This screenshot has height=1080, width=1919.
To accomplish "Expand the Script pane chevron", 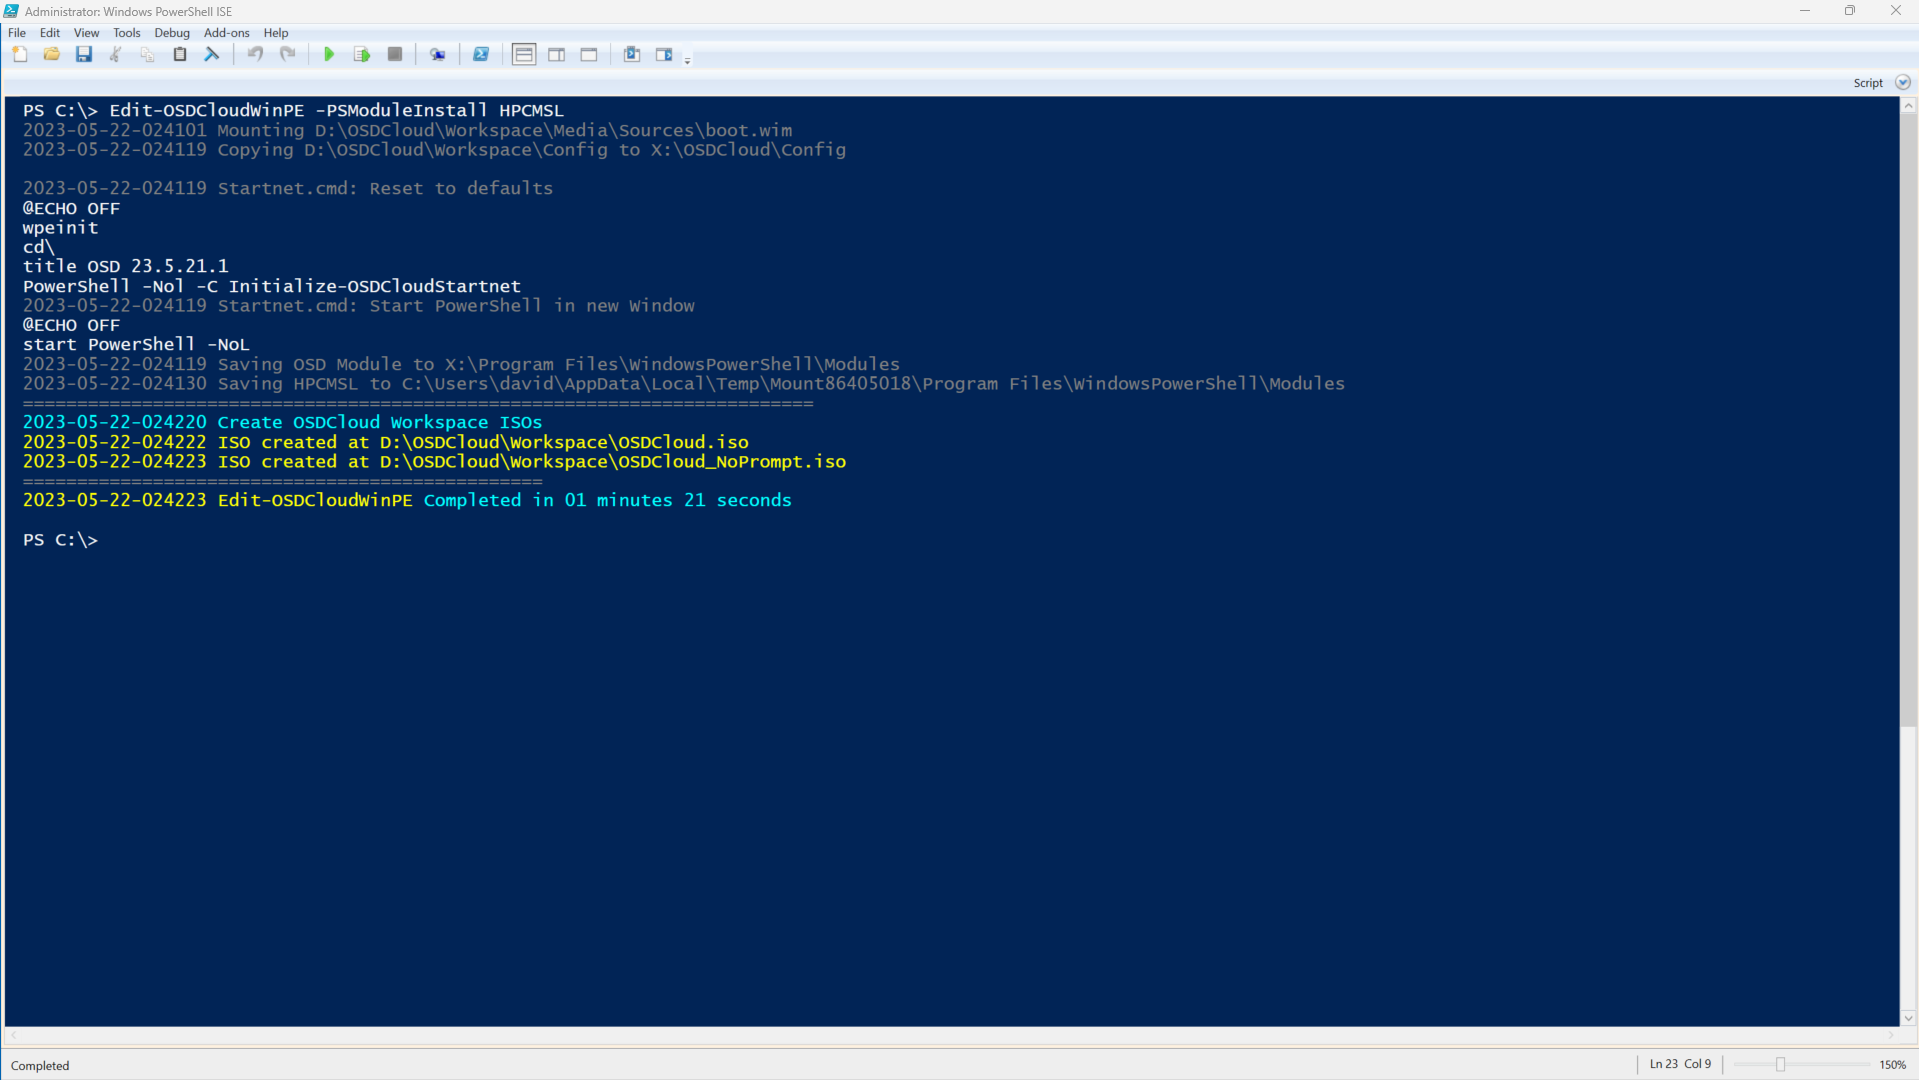I will coord(1903,83).
